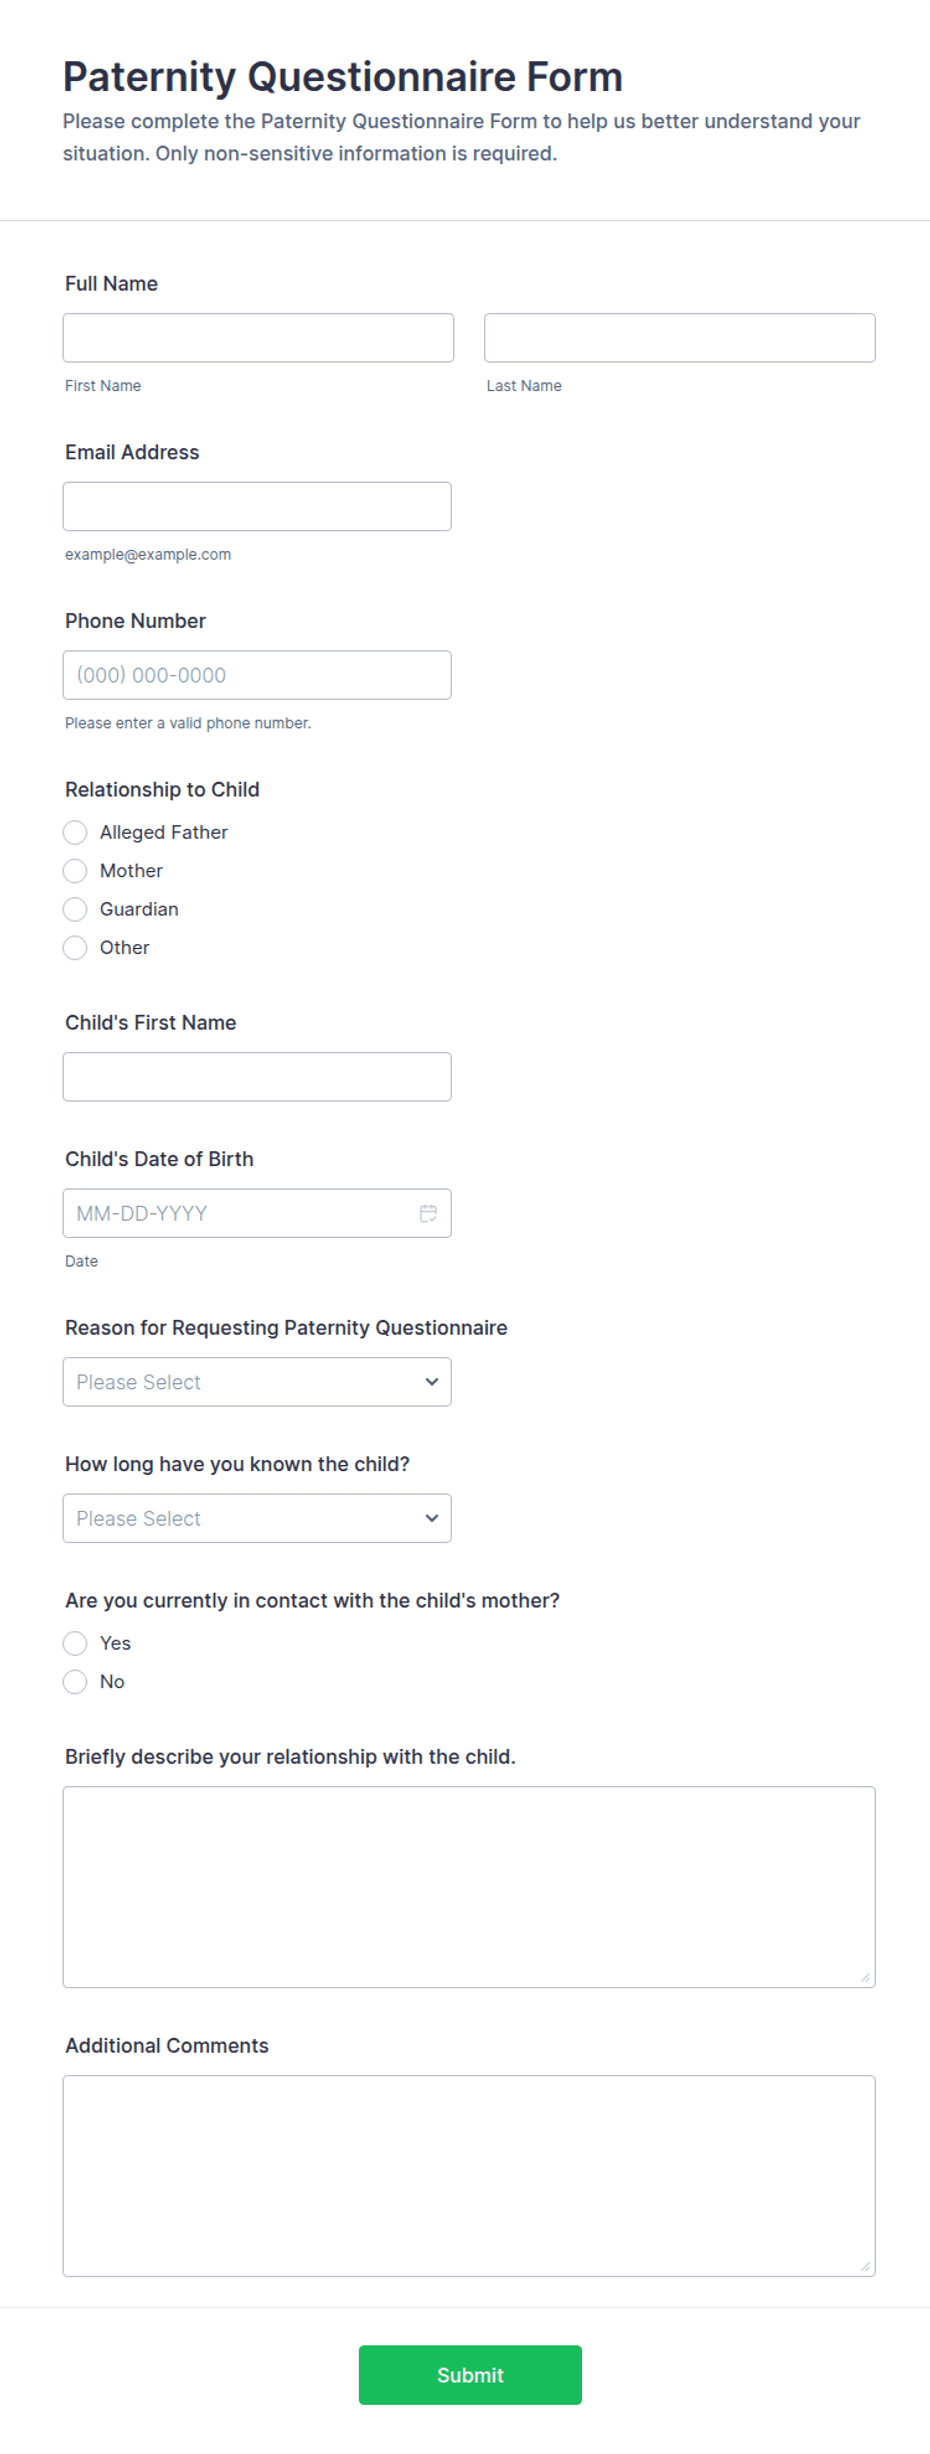Viewport: 930px width, 2454px height.
Task: Click the Child's Date of Birth field
Action: 257,1213
